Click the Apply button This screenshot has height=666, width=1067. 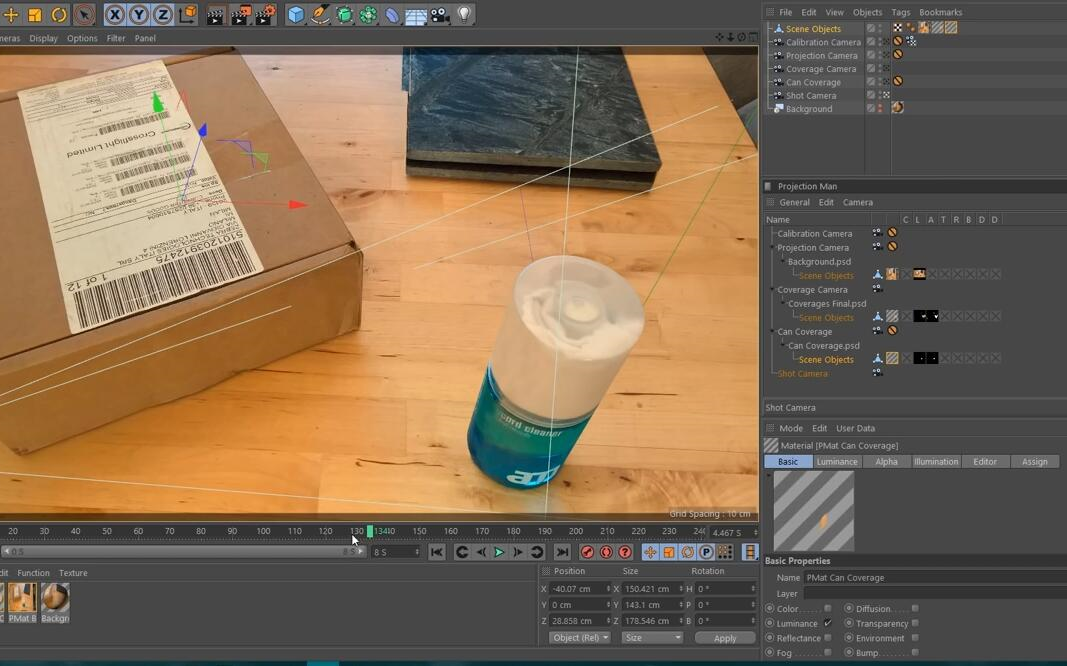tap(724, 637)
